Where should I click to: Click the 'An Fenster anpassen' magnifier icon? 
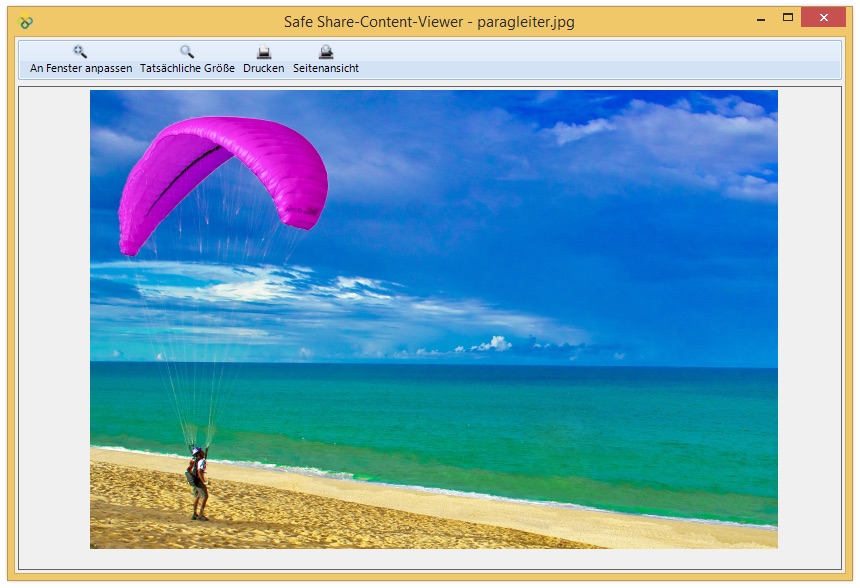coord(80,52)
